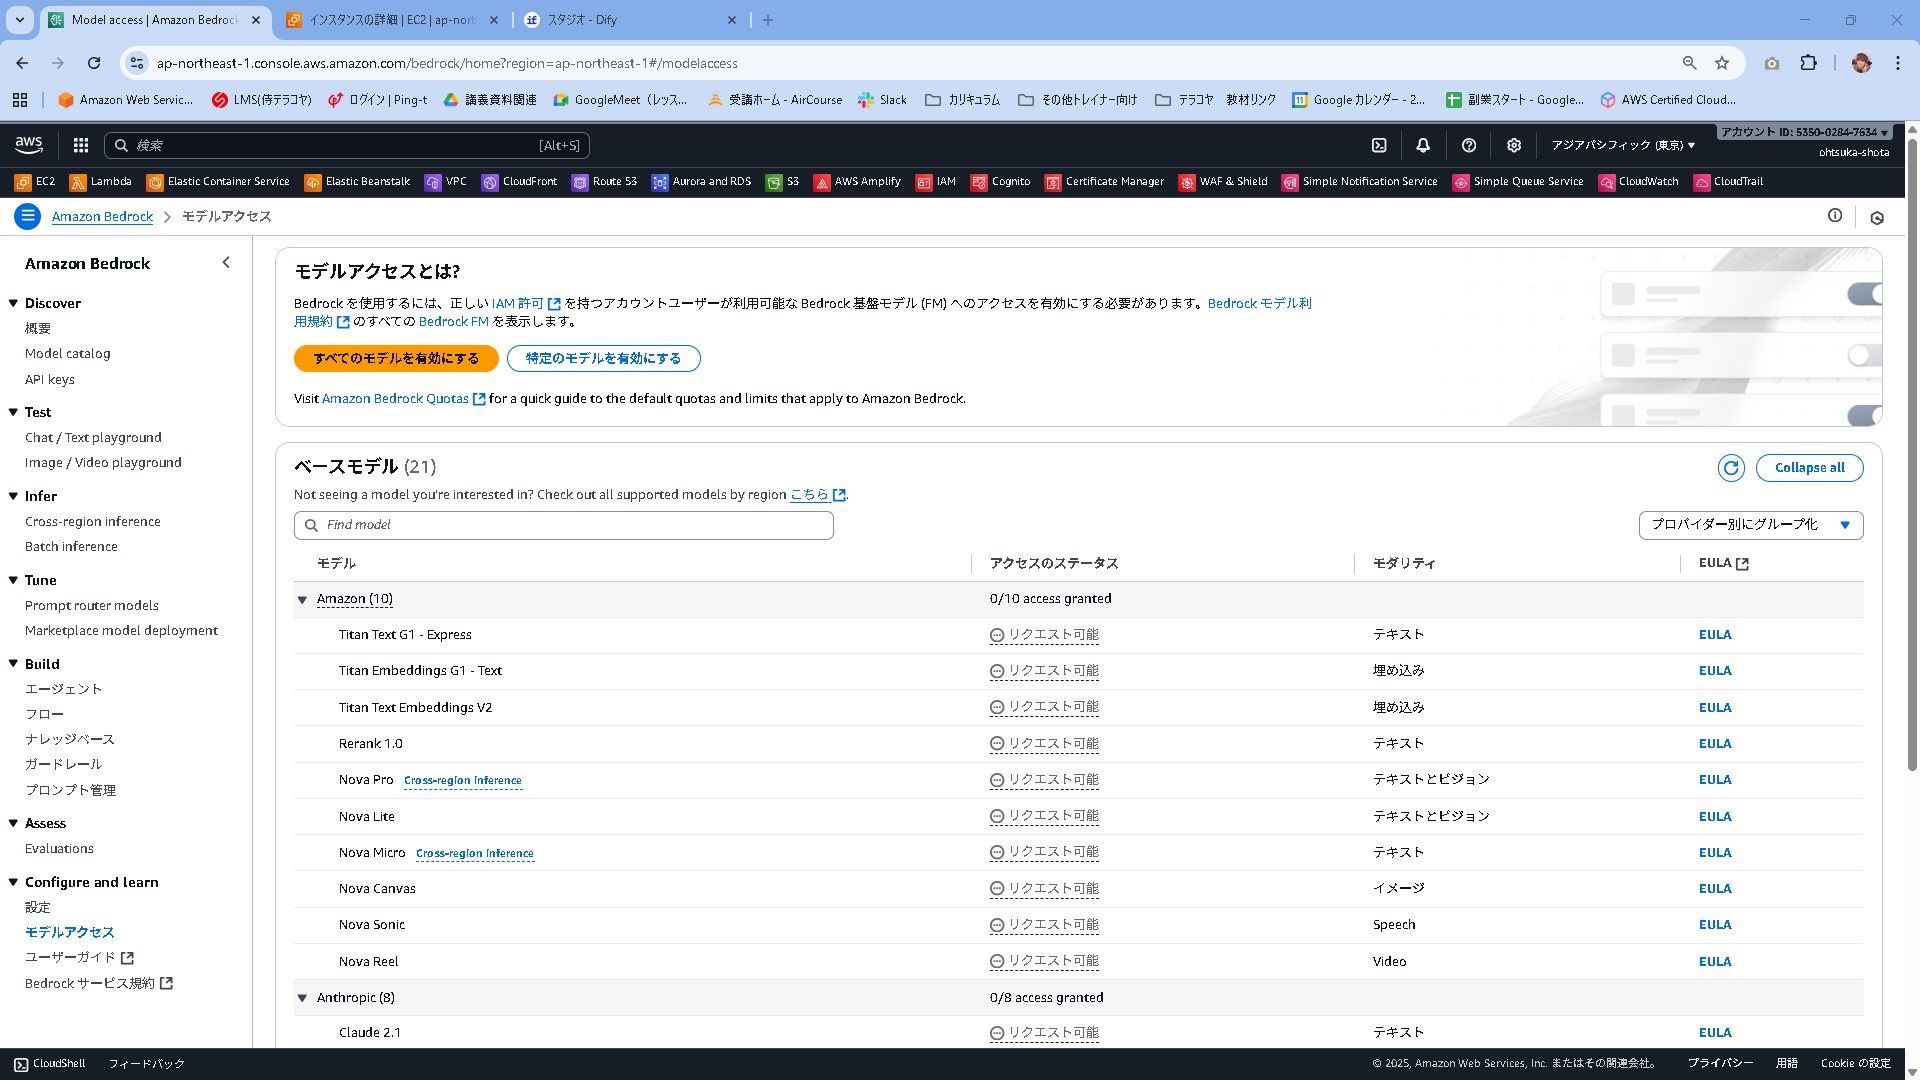This screenshot has height=1080, width=1920.
Task: Launch CloudShell from the bottom bar
Action: (x=48, y=1063)
